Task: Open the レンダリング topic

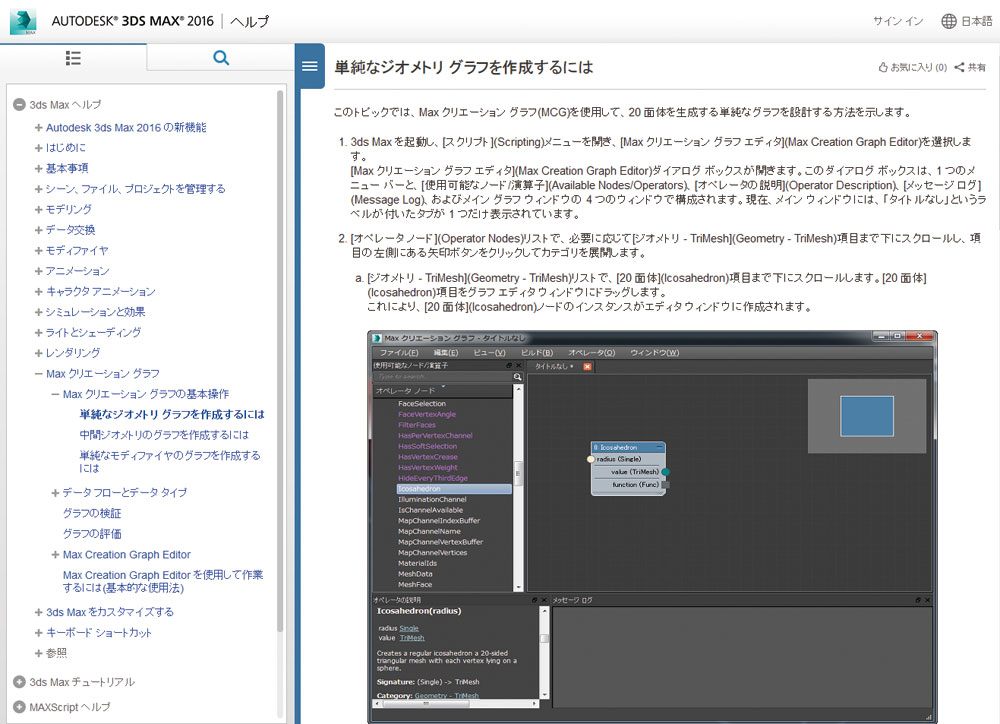Action: coord(73,353)
